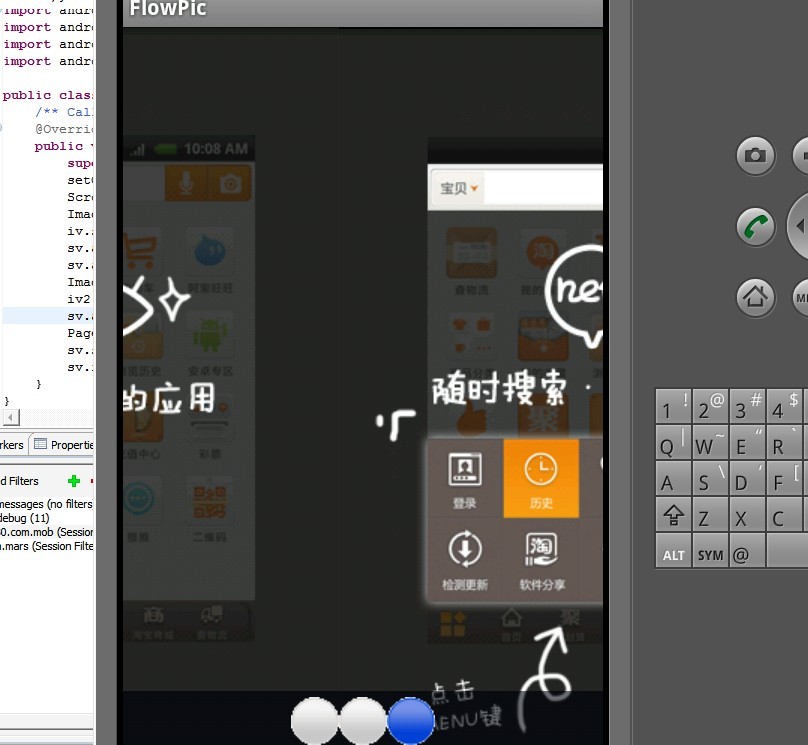Click keyboard key W
808x745 pixels.
click(x=711, y=442)
